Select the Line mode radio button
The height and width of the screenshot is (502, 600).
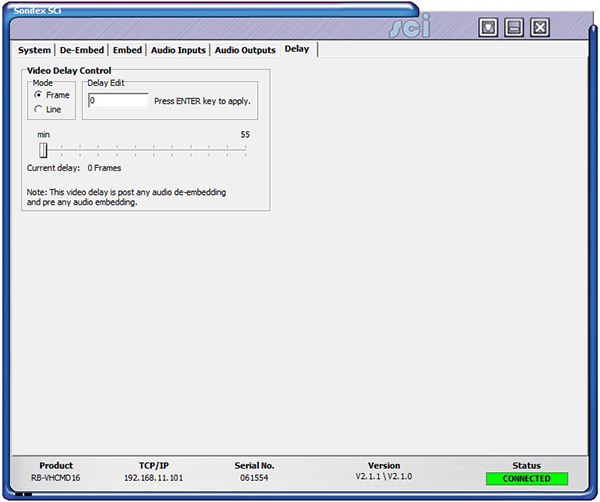point(38,109)
